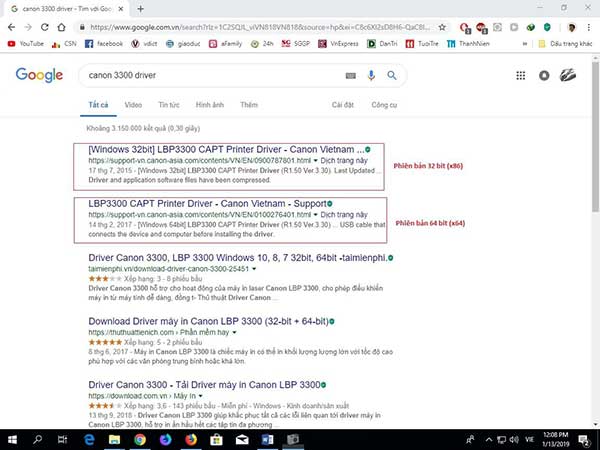Open the vdict bookmark
The image size is (600, 450).
click(144, 44)
